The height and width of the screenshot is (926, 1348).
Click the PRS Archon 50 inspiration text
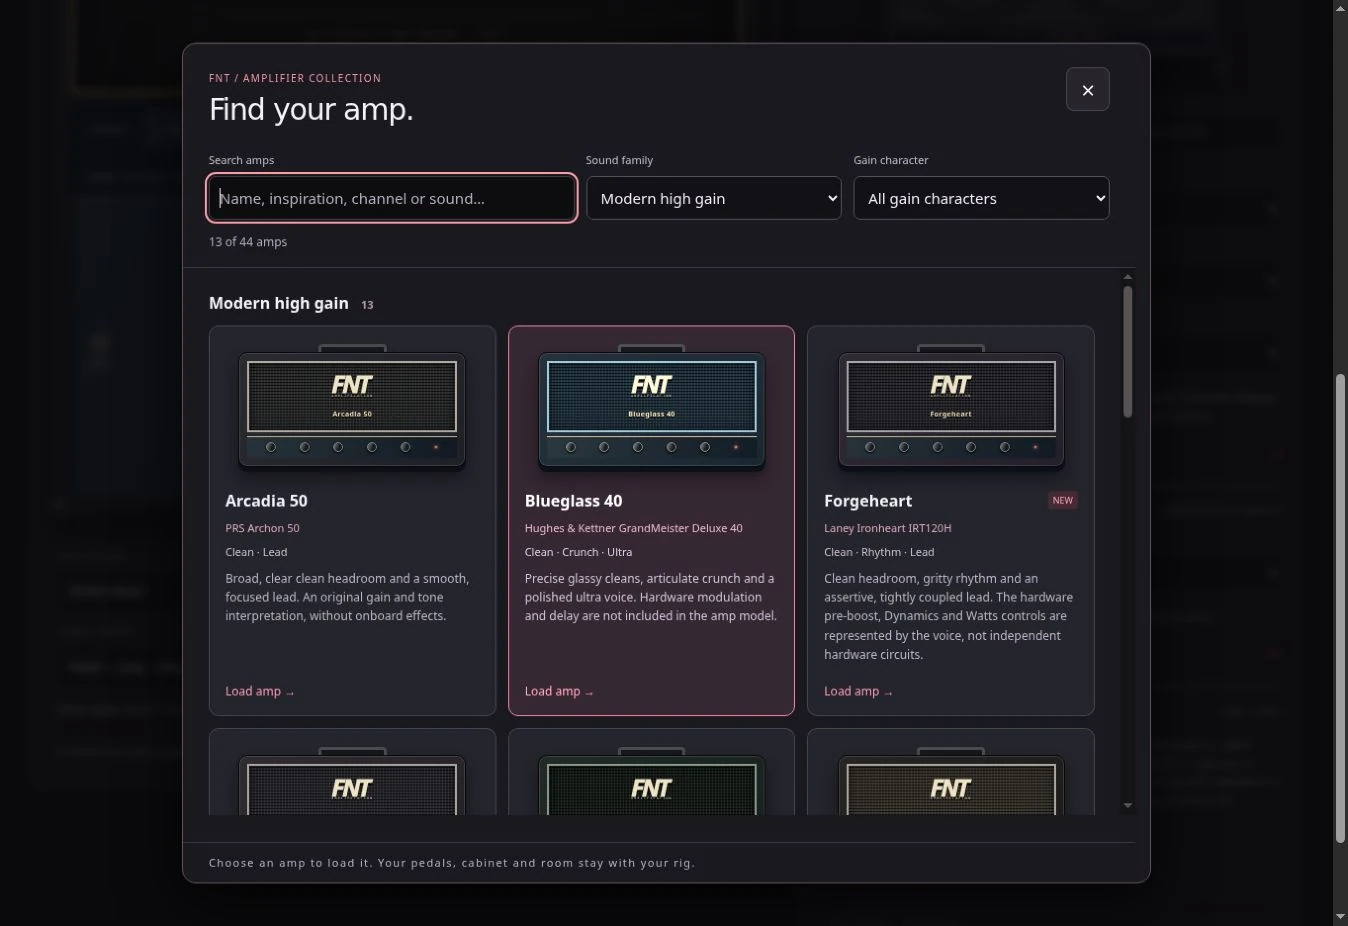(262, 528)
